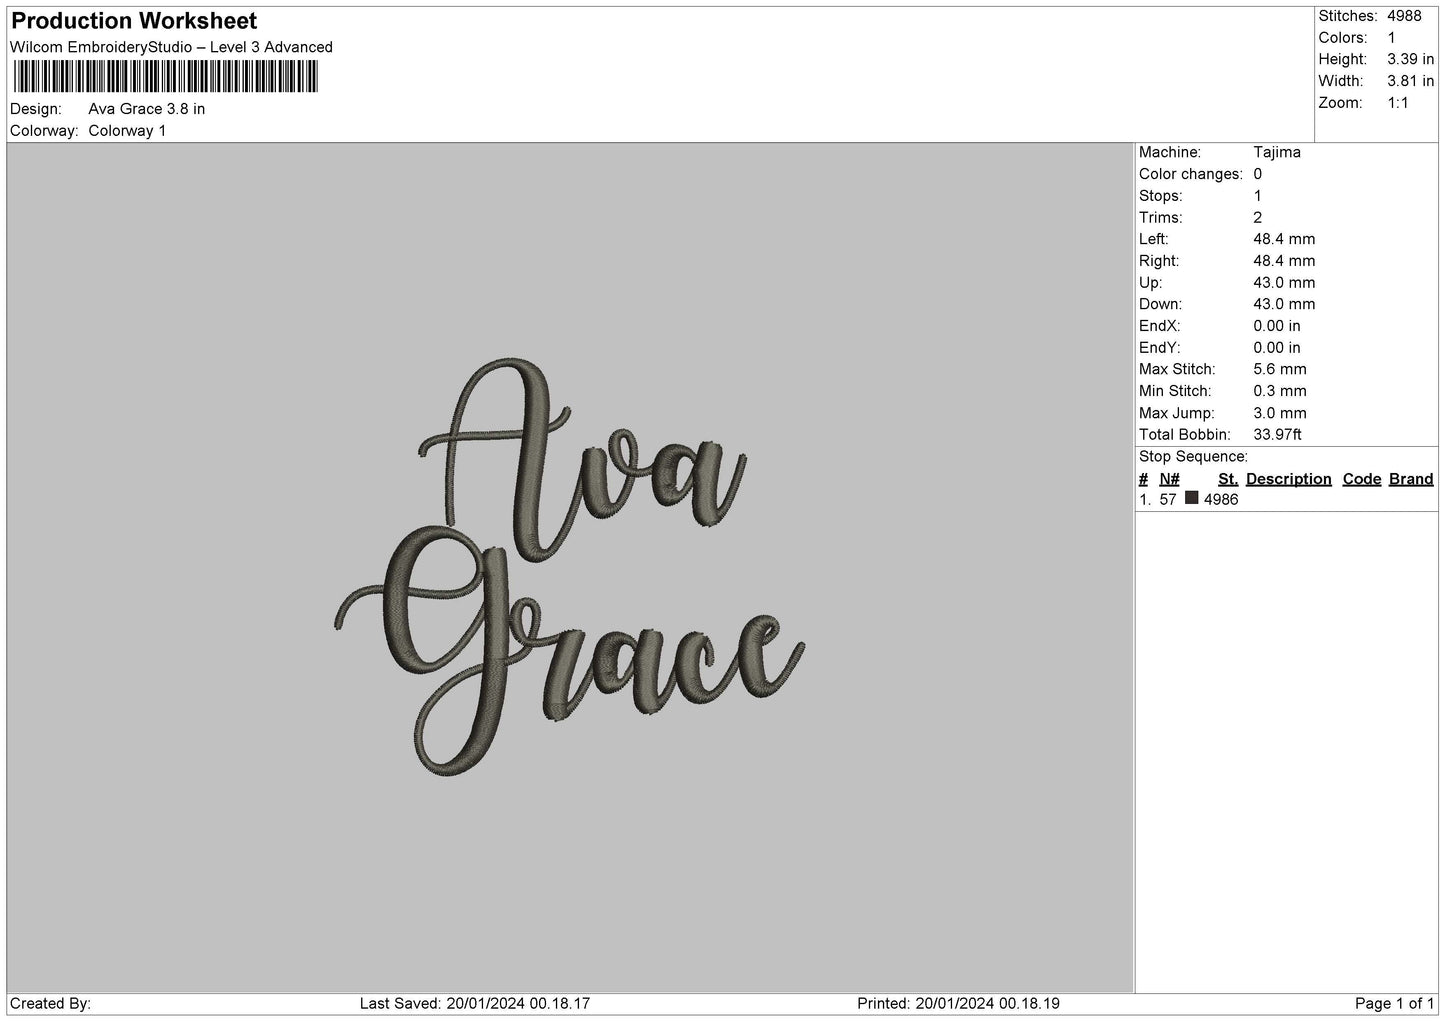Click the Width value 3.81 in
1445x1021 pixels.
[x=1410, y=81]
